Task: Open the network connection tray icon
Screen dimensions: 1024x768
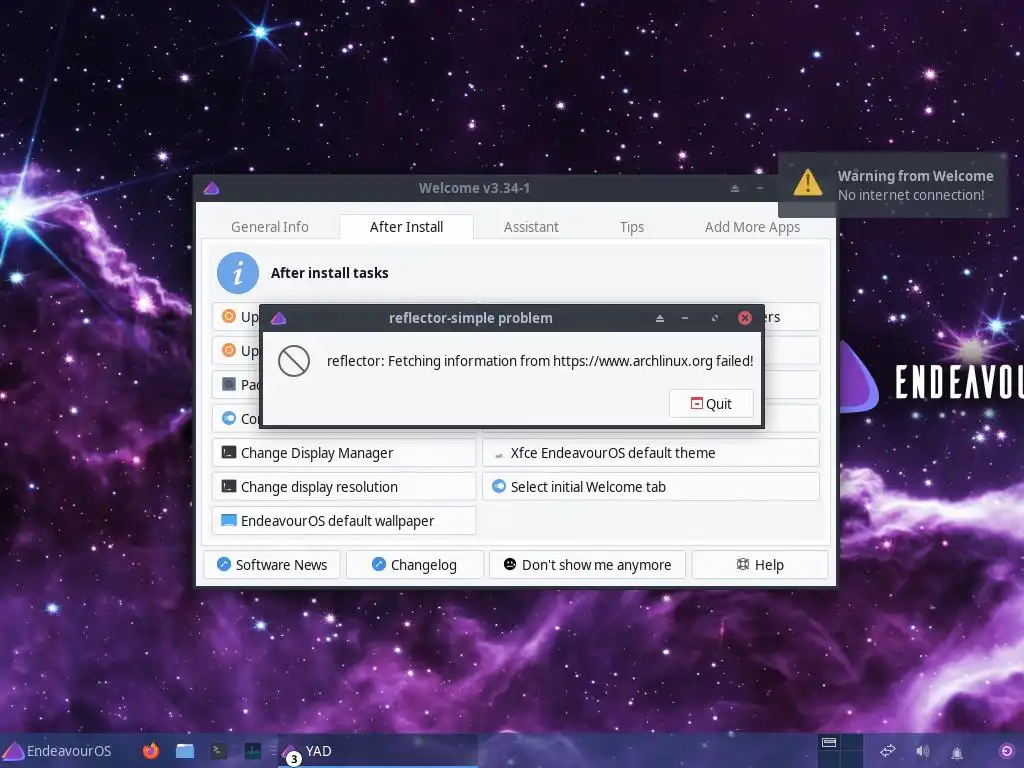Action: pos(888,751)
